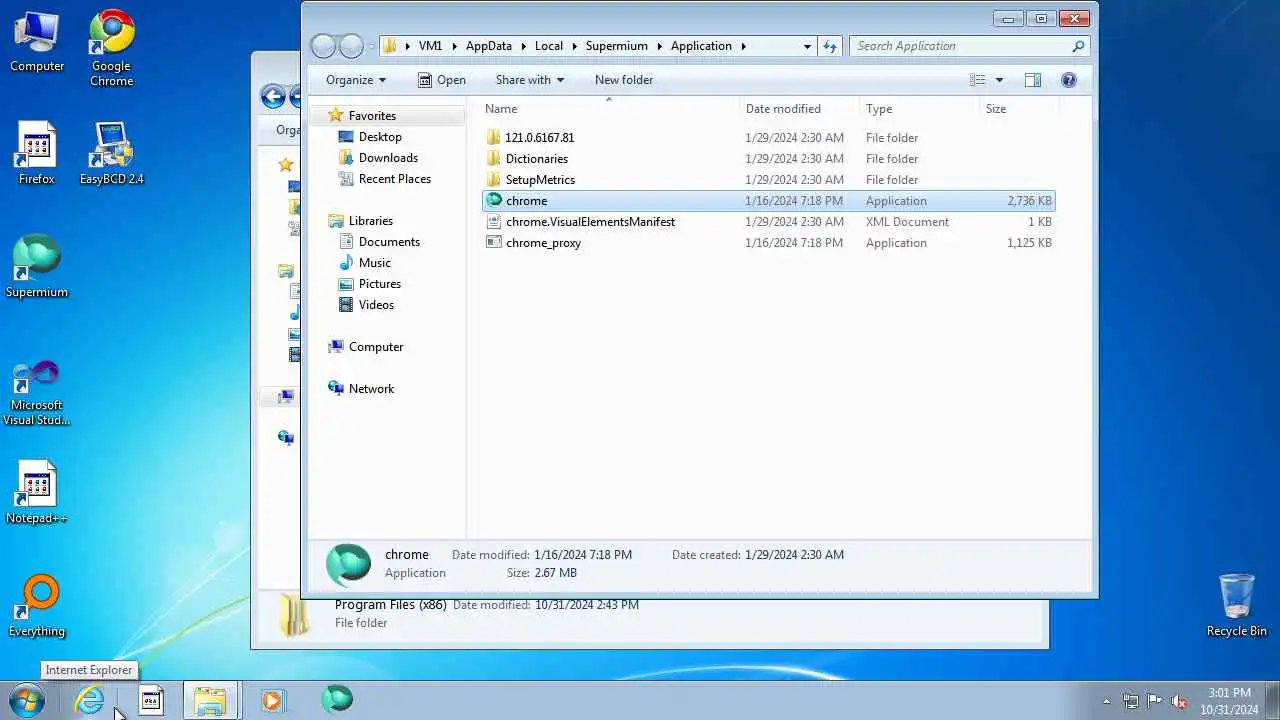The width and height of the screenshot is (1280, 720).
Task: Click the refresh button beside address bar
Action: click(829, 46)
